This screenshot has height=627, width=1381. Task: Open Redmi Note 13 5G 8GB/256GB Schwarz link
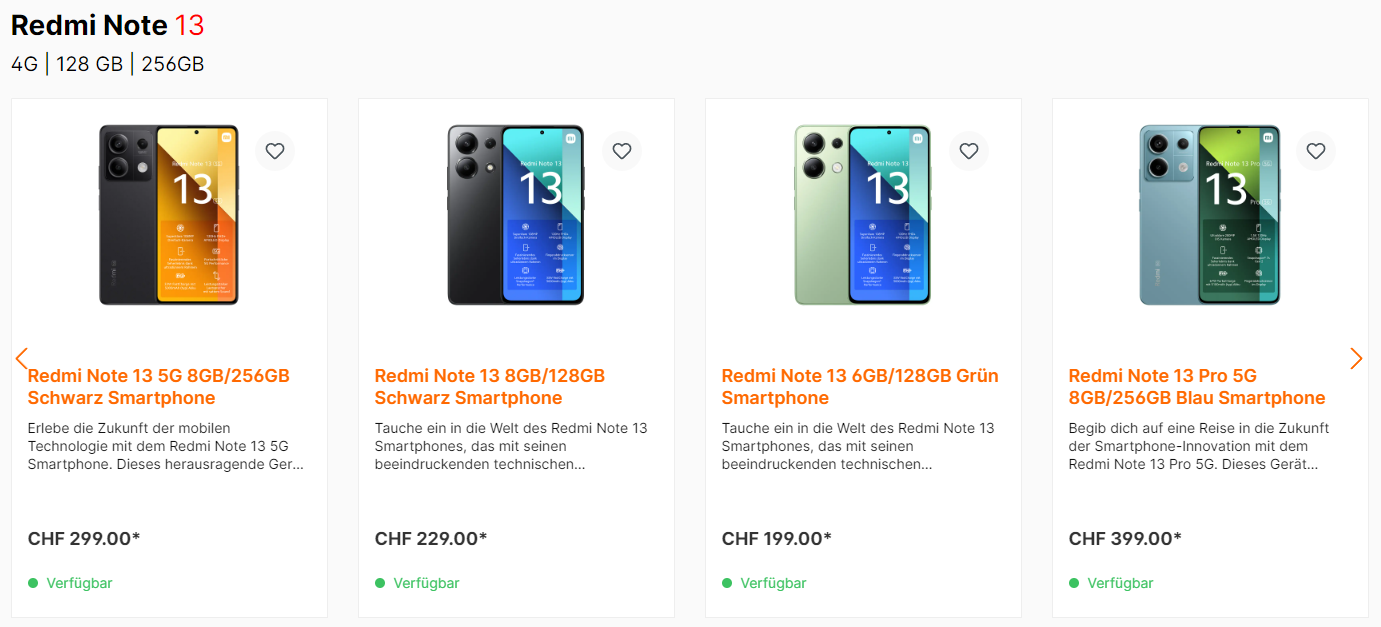coord(159,387)
